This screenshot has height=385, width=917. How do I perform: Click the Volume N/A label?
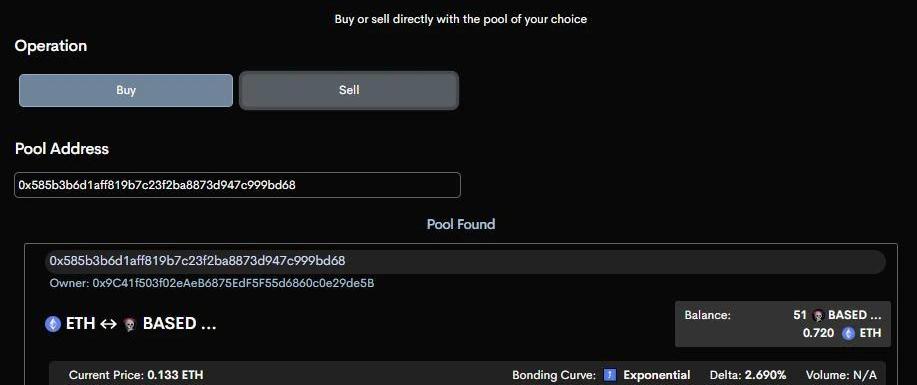coord(842,375)
